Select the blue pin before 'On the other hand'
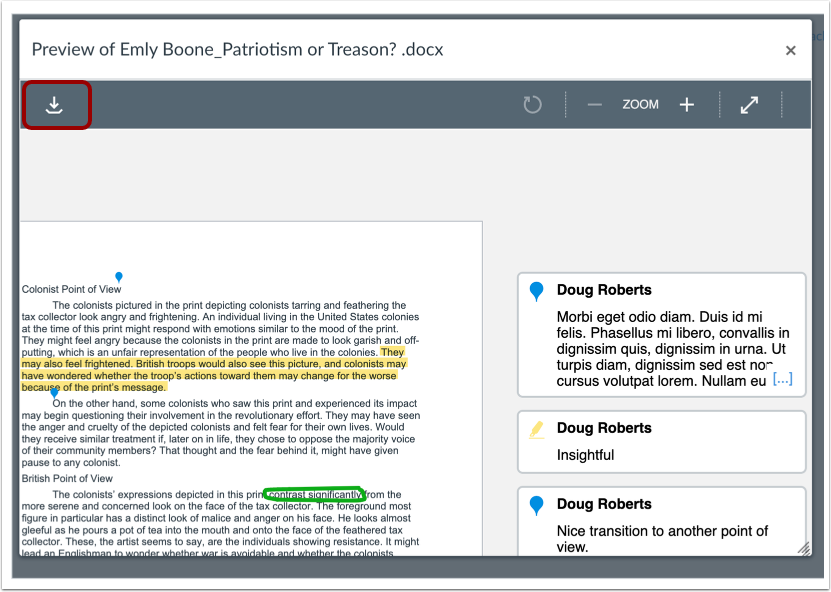The width and height of the screenshot is (831, 592). (54, 393)
